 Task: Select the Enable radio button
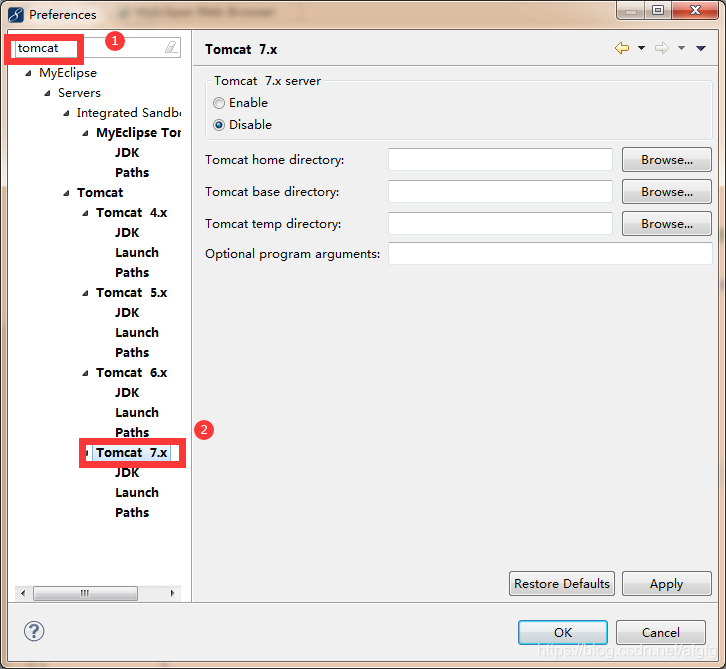219,103
